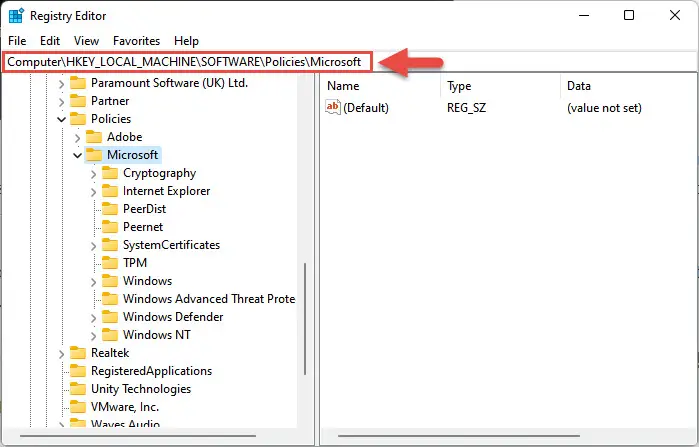
Task: Click the SystemCertificates folder icon
Action: click(x=110, y=245)
